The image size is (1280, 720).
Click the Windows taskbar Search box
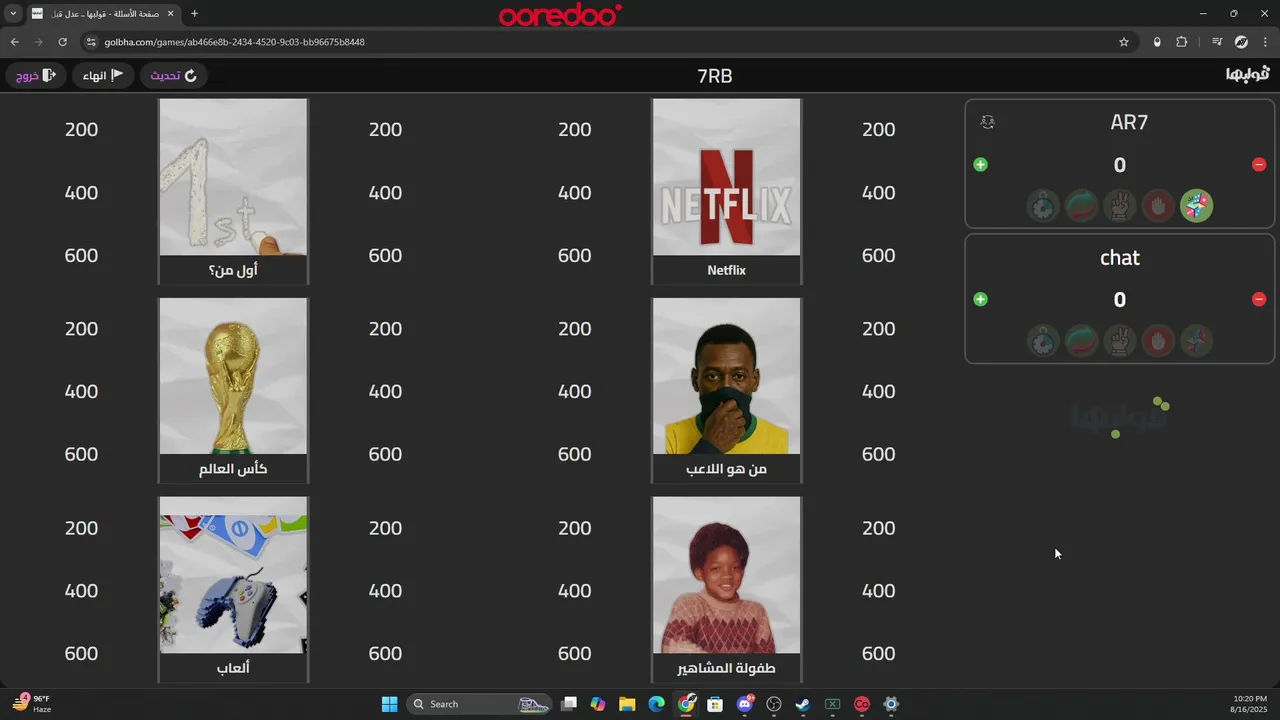tap(480, 704)
